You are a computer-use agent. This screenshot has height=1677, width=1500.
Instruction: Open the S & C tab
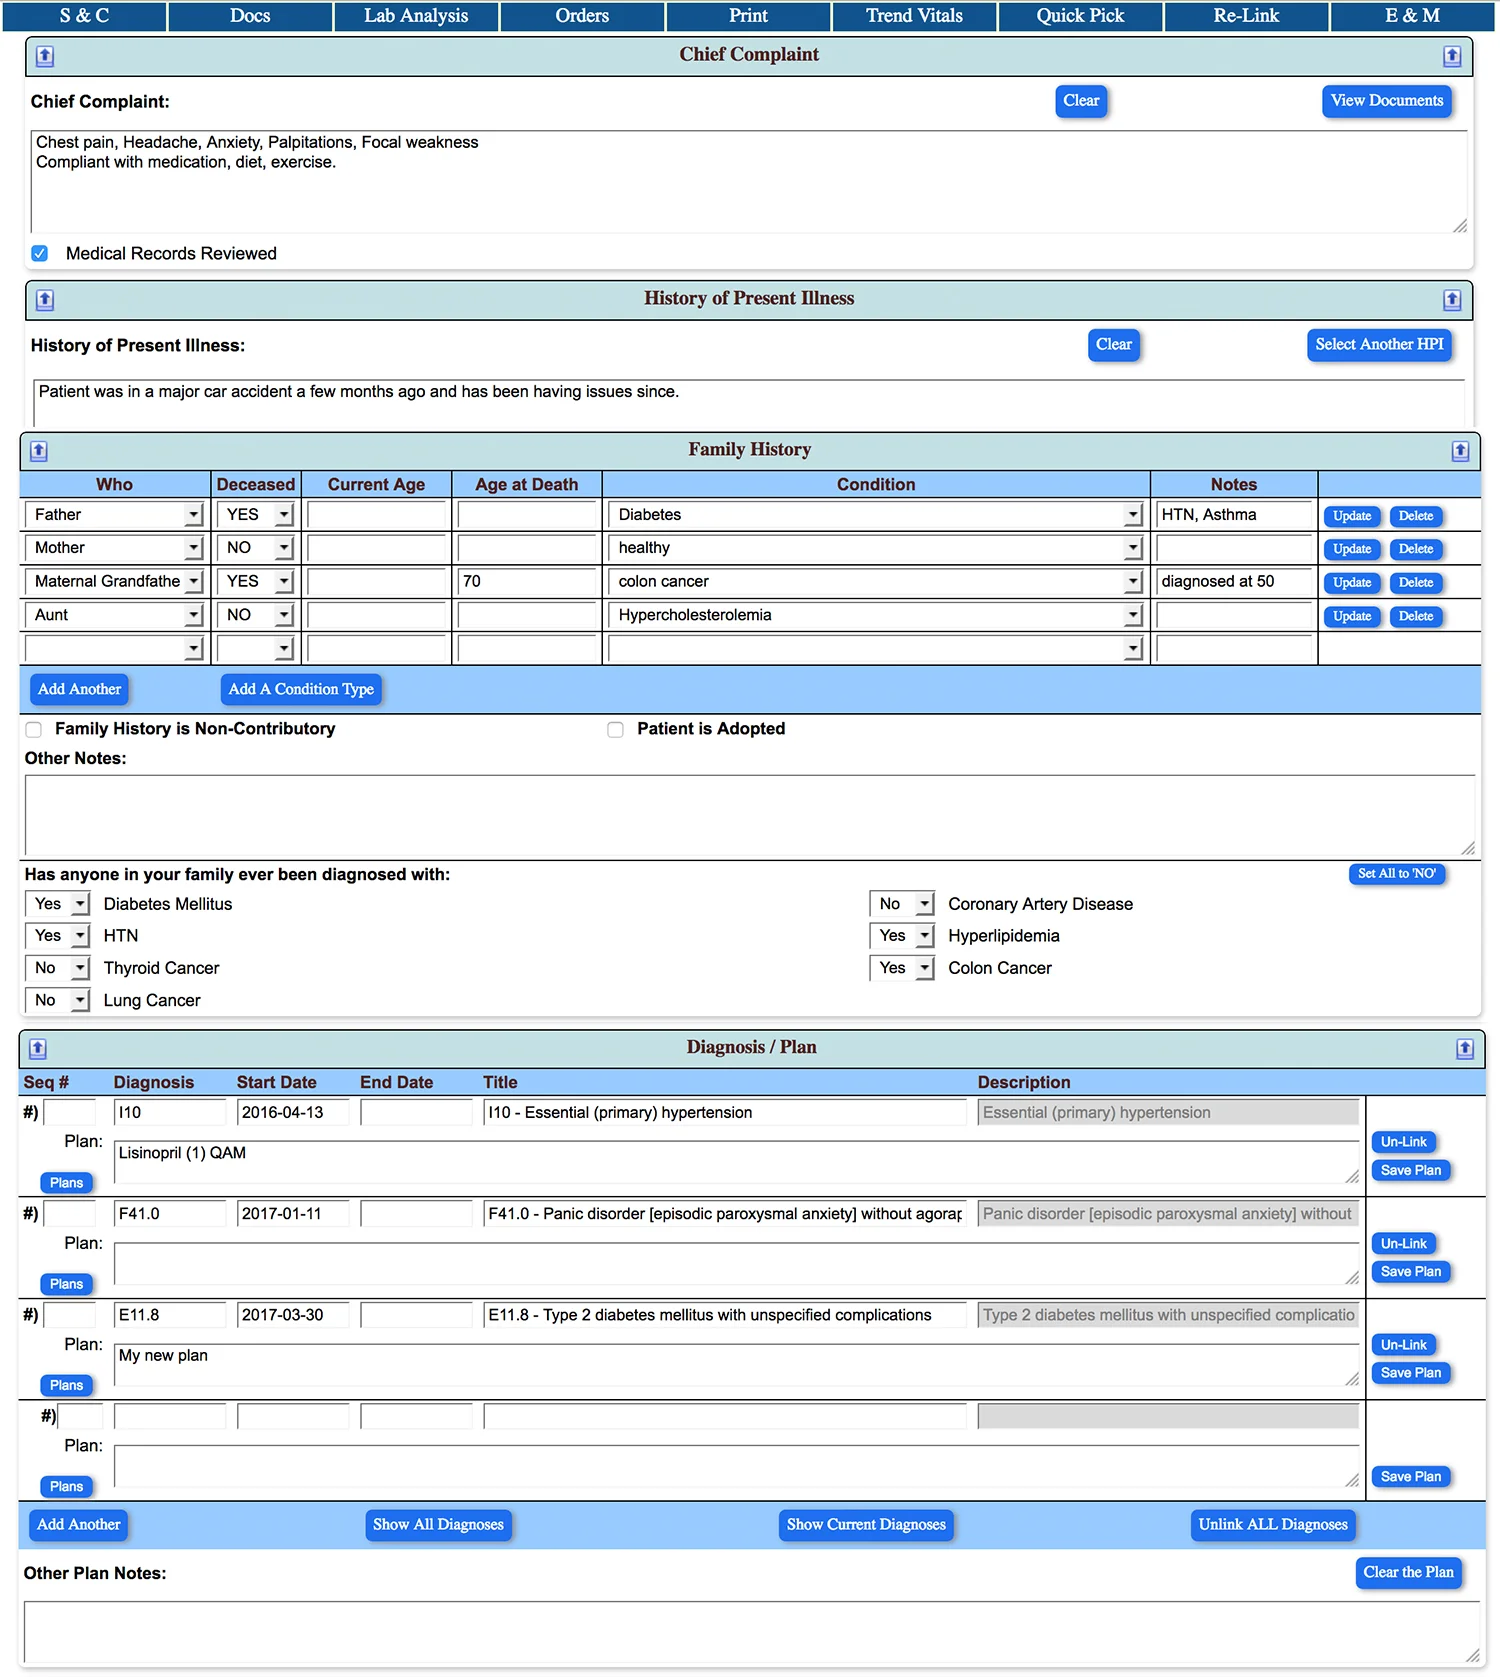pos(84,16)
